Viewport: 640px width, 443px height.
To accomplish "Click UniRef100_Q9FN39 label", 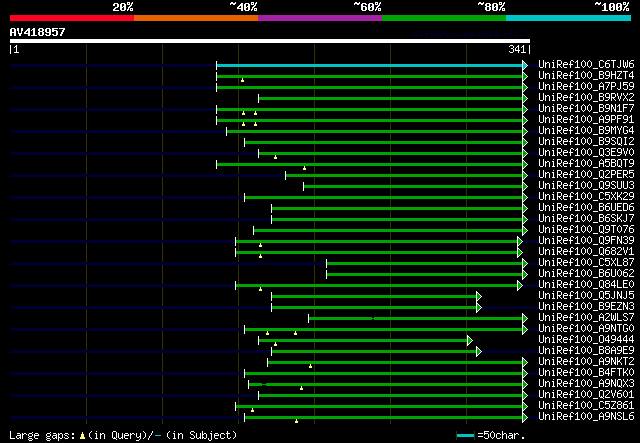I will point(586,241).
